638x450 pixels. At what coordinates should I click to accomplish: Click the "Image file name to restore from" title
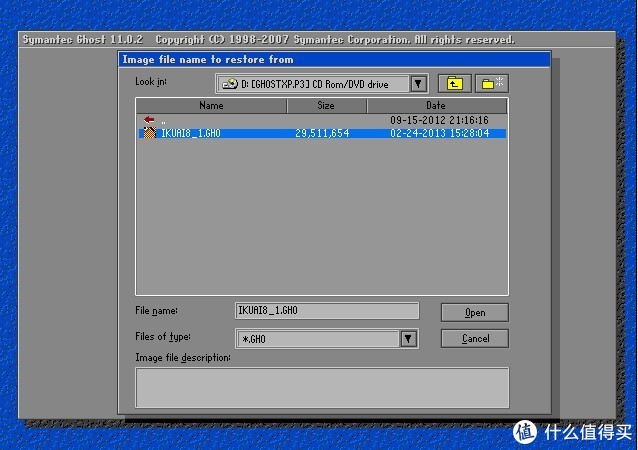tap(208, 59)
